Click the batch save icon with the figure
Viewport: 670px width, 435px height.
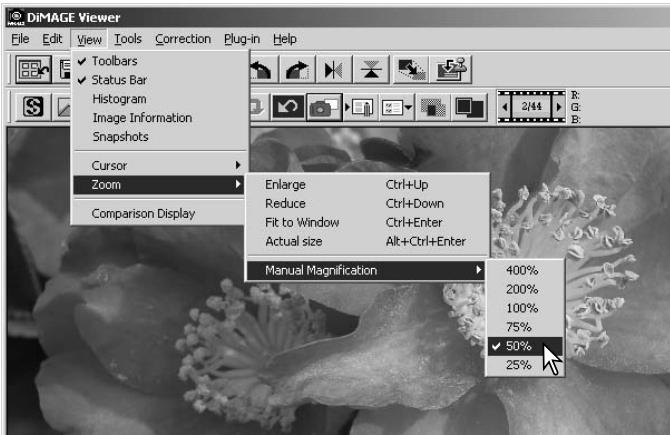pyautogui.click(x=452, y=70)
